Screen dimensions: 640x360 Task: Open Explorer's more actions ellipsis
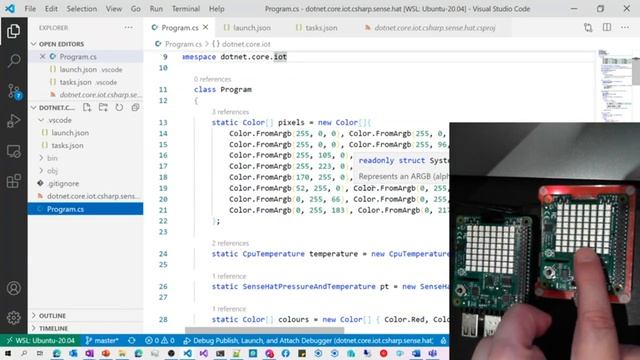coord(129,28)
